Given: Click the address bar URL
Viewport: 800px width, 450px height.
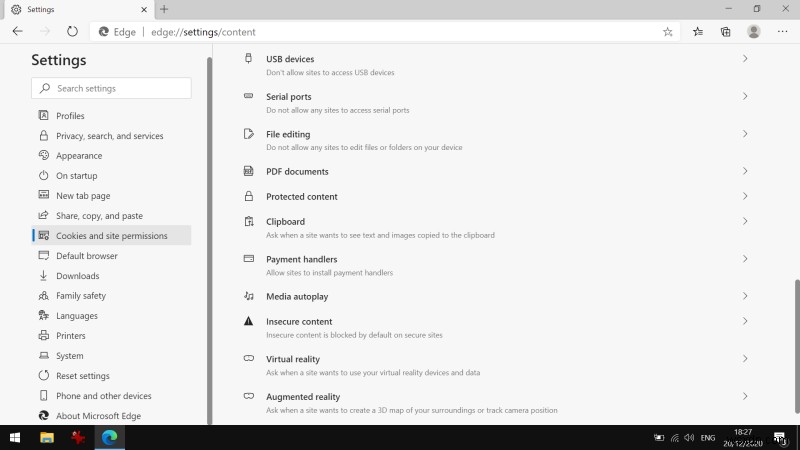Looking at the screenshot, I should point(203,32).
